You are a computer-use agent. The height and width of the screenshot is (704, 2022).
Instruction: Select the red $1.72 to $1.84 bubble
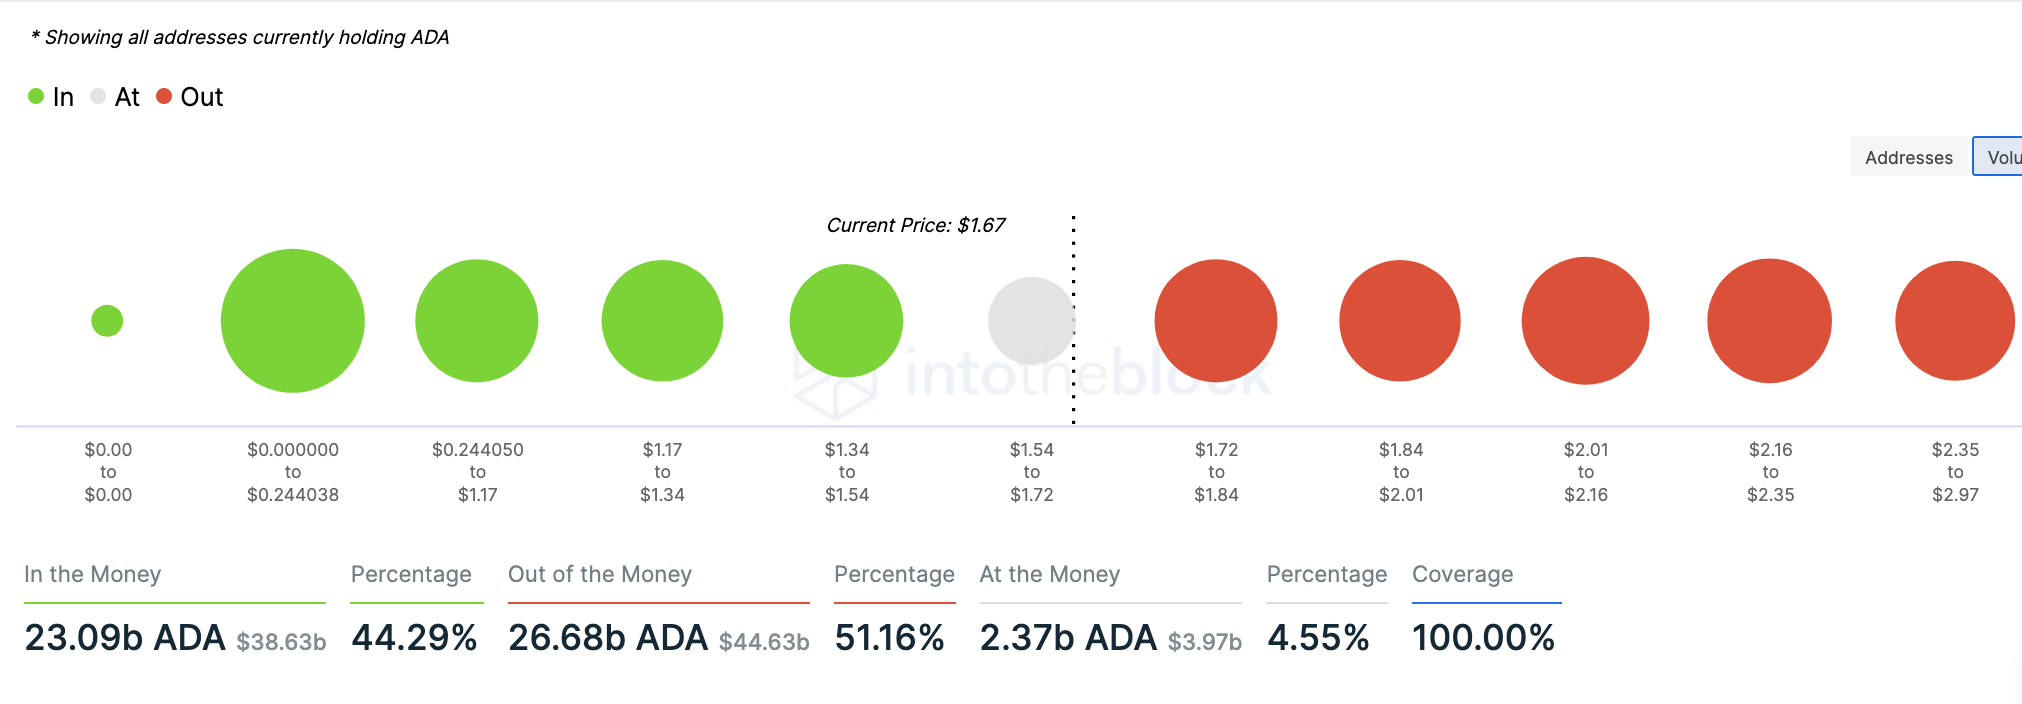pos(1216,321)
